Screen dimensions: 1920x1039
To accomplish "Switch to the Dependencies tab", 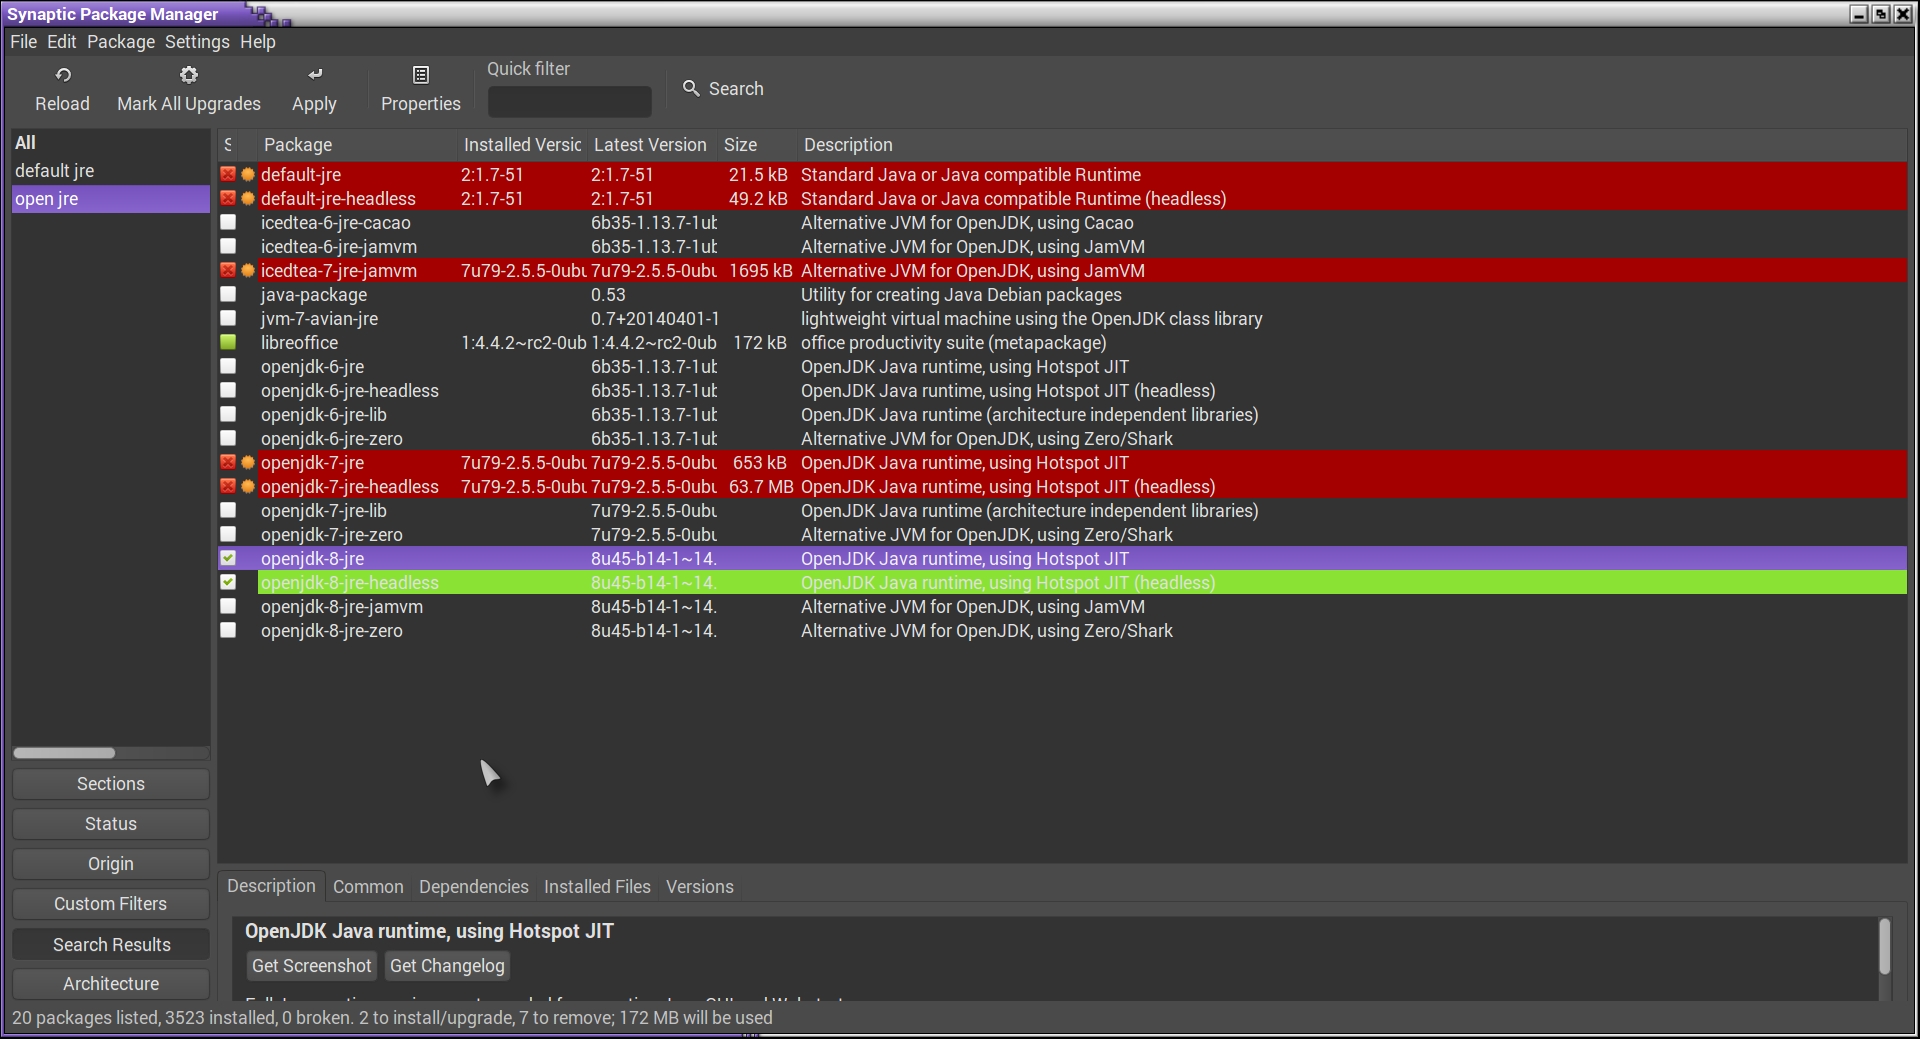I will [x=473, y=887].
